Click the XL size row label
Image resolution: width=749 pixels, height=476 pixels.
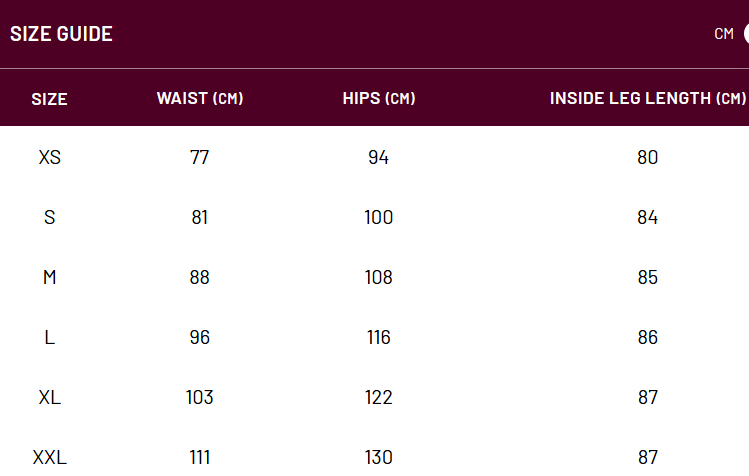(x=50, y=397)
